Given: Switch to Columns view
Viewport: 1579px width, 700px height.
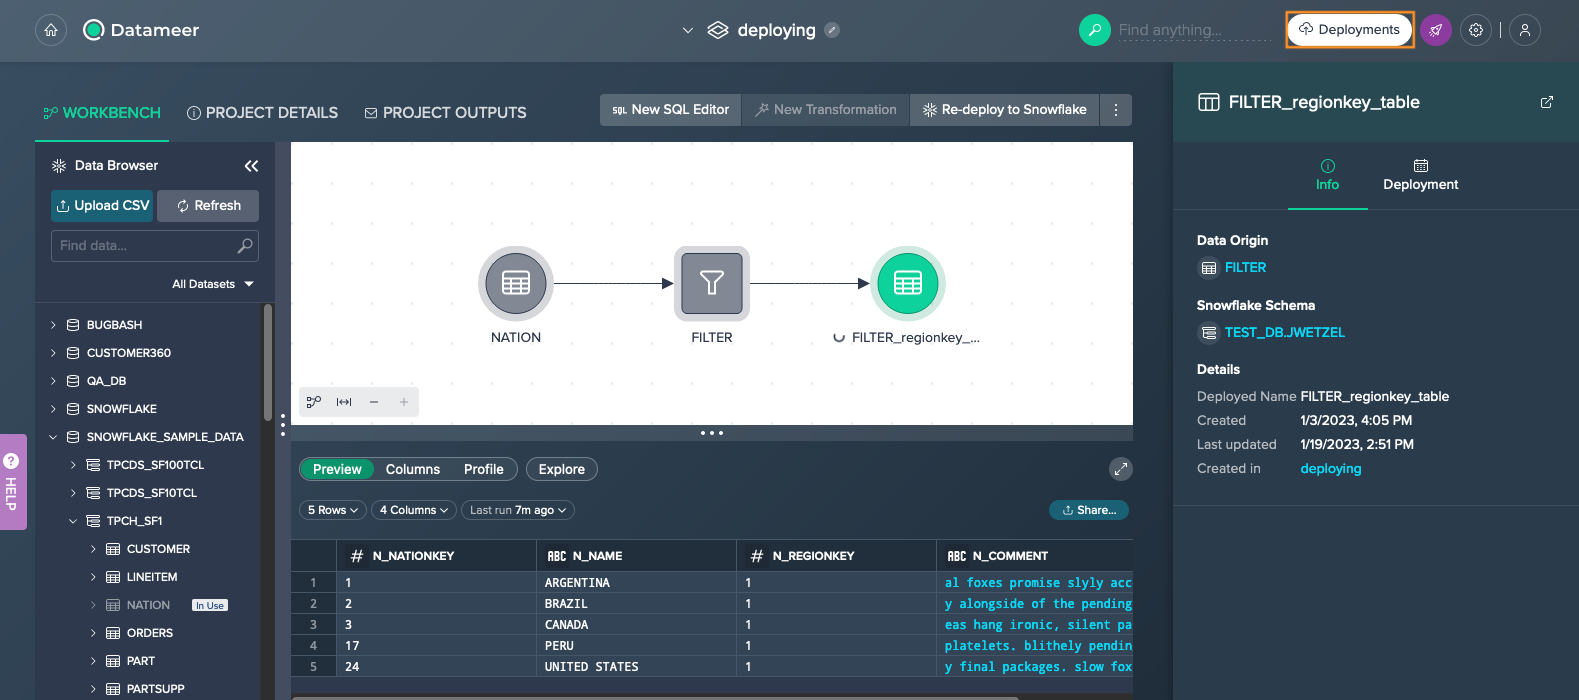Looking at the screenshot, I should (413, 469).
